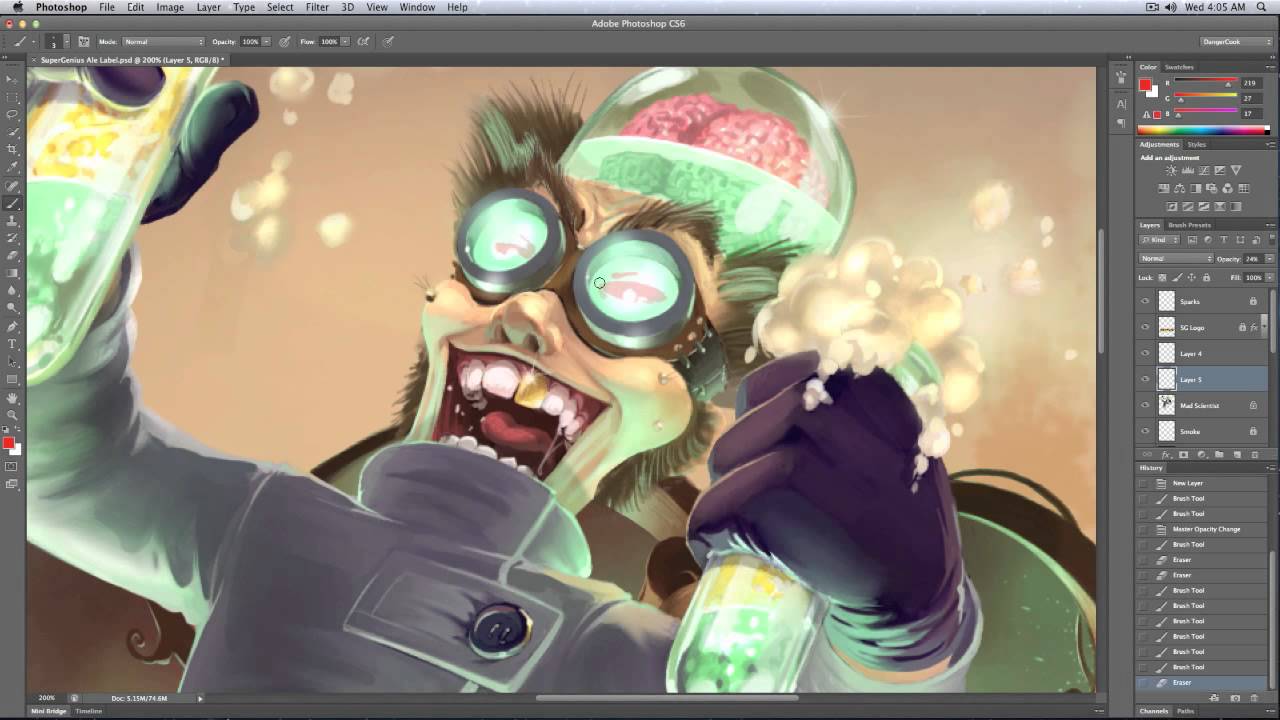Hide the Sparks layer
The height and width of the screenshot is (720, 1280).
[1144, 301]
